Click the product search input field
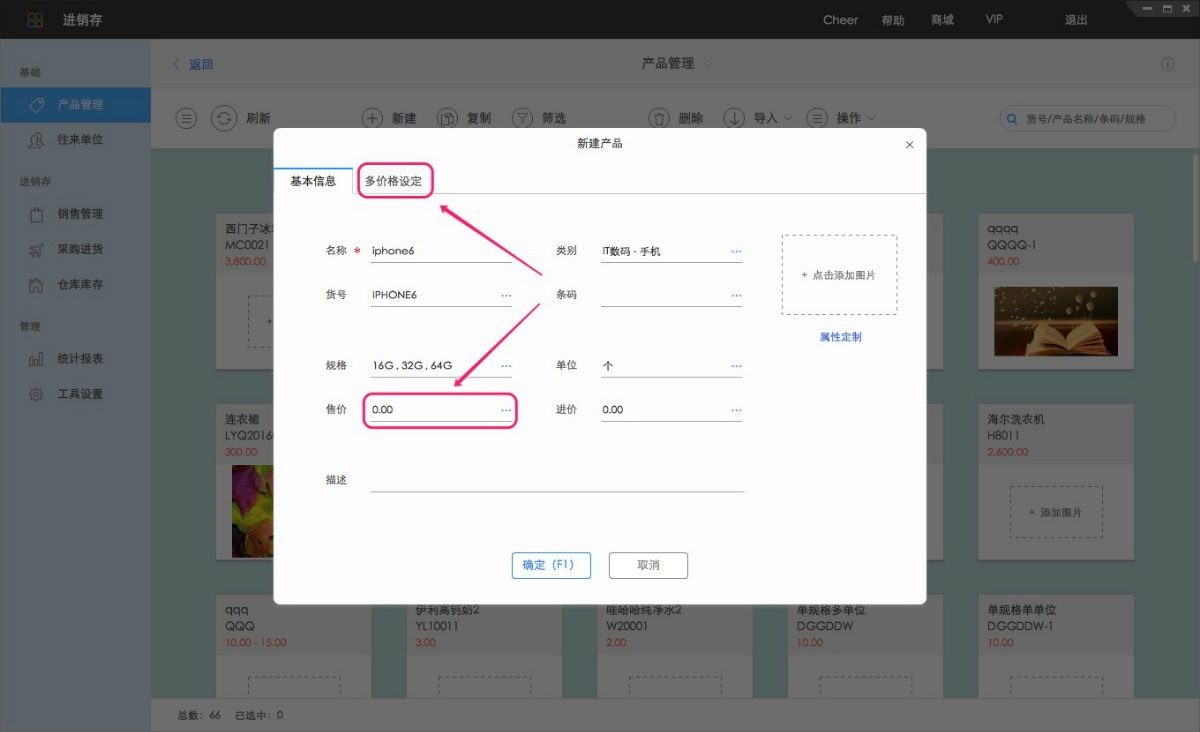The width and height of the screenshot is (1200, 732). tap(1090, 118)
